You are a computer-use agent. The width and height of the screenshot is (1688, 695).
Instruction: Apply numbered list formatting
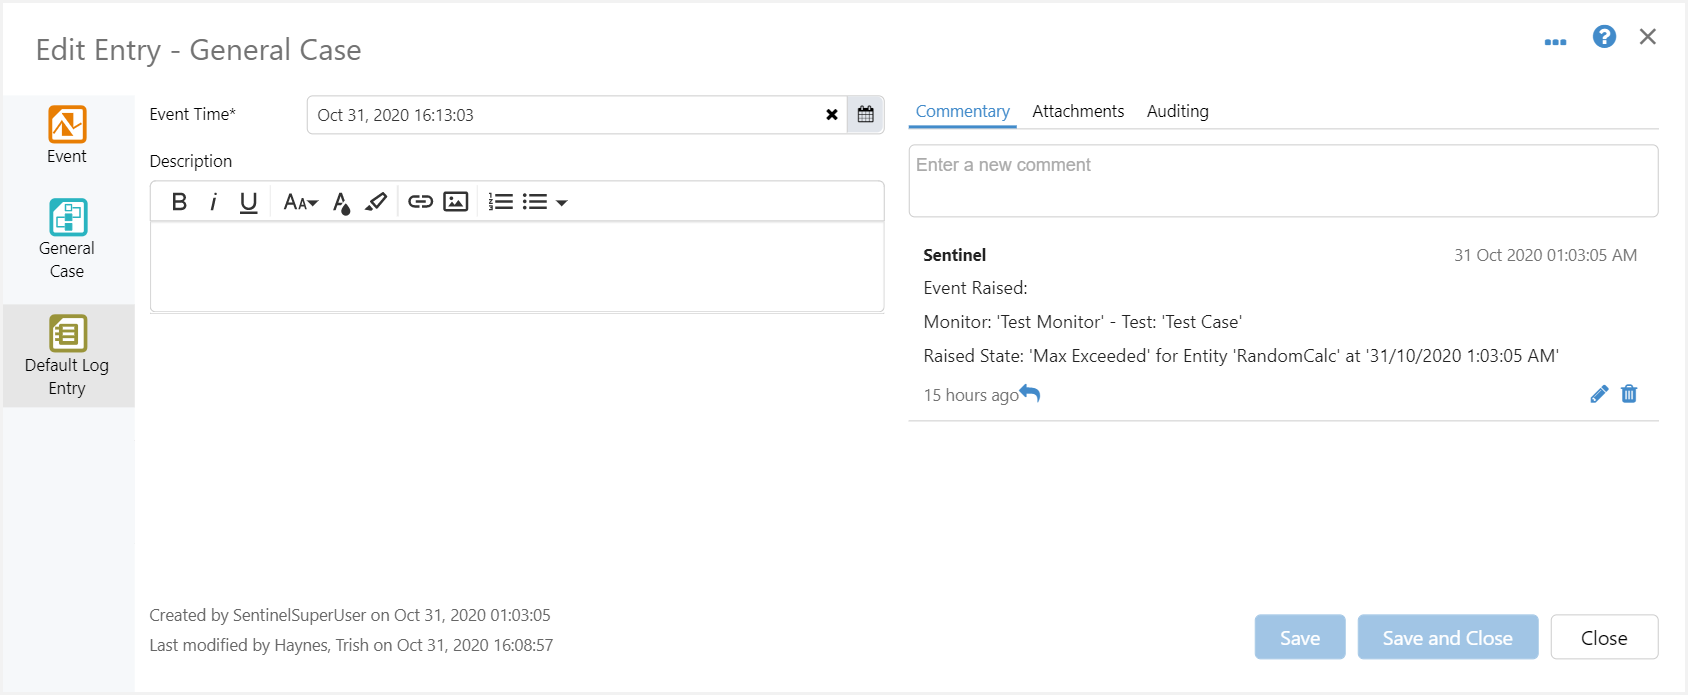500,202
